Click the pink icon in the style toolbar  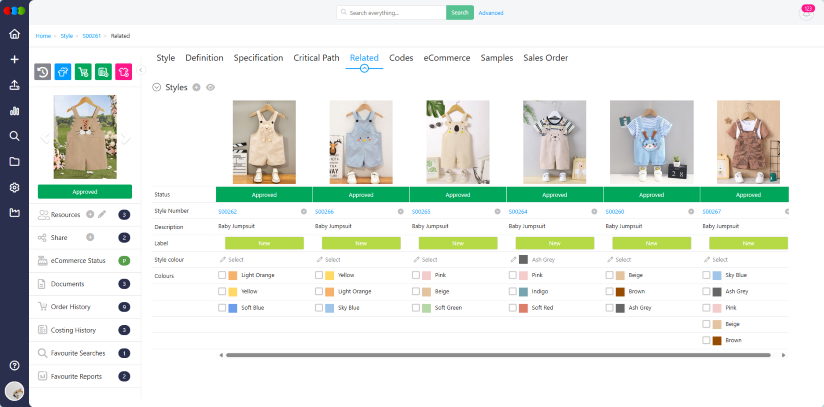(124, 72)
